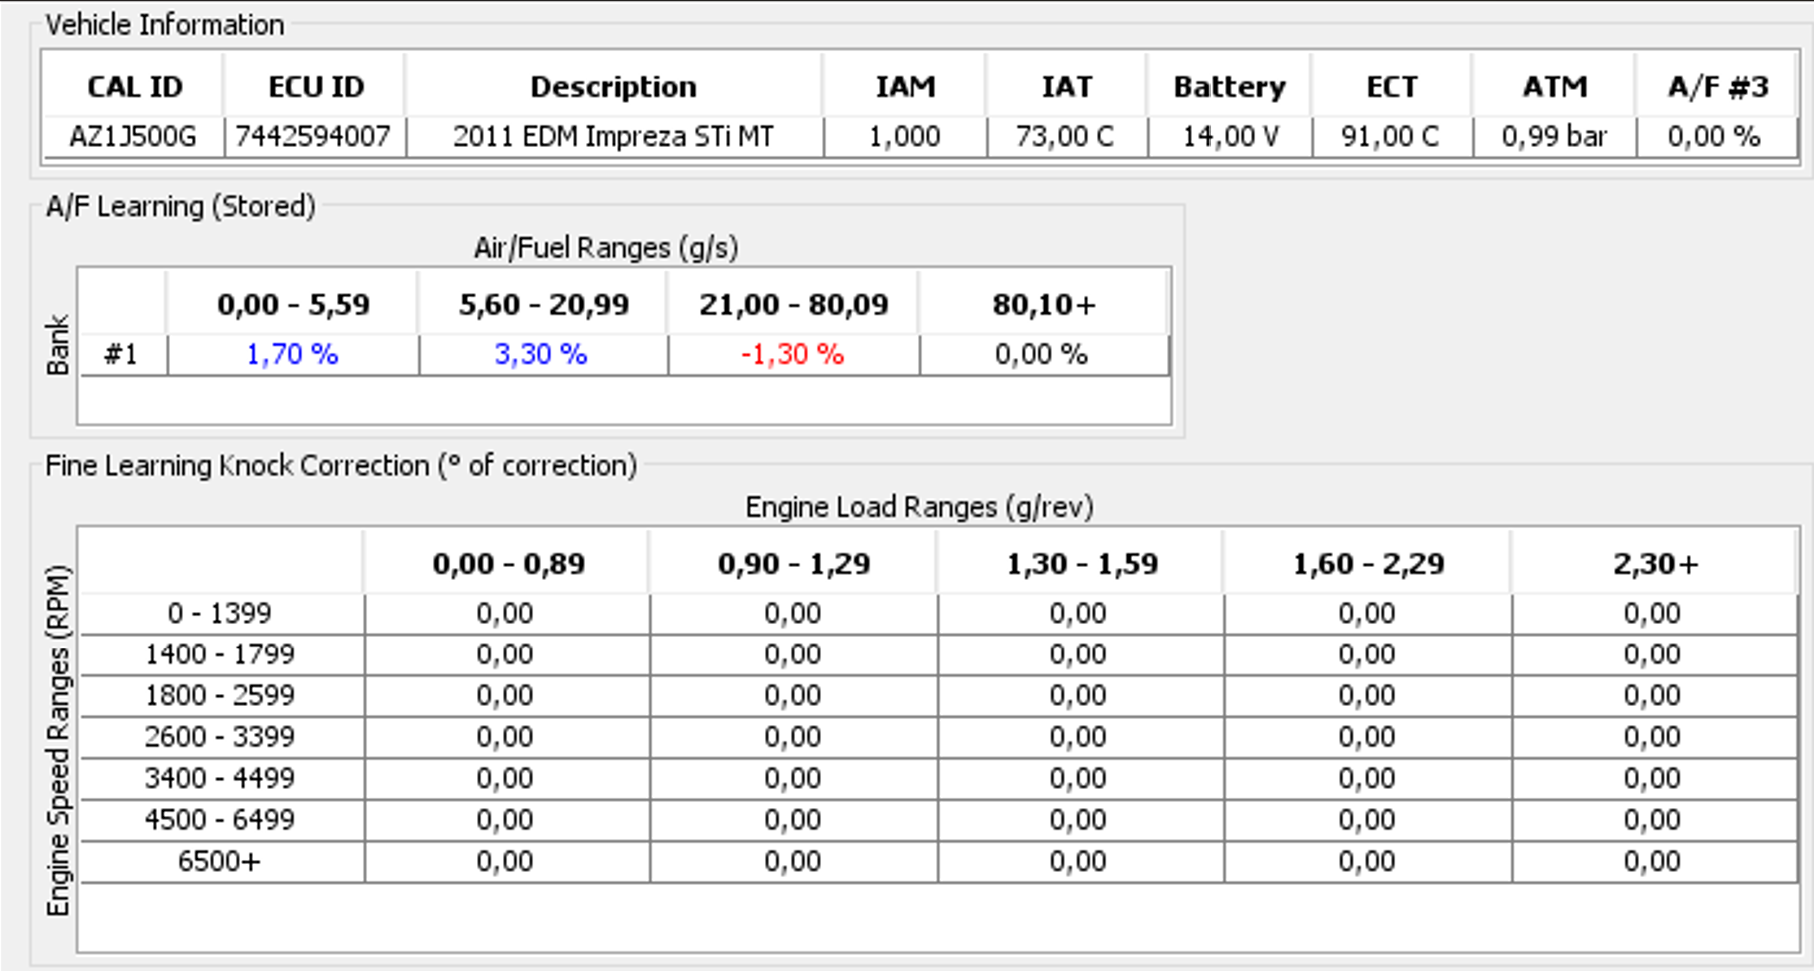Click the ATM pressure 0,99 bar cell
The width and height of the screenshot is (1814, 971).
click(1554, 136)
